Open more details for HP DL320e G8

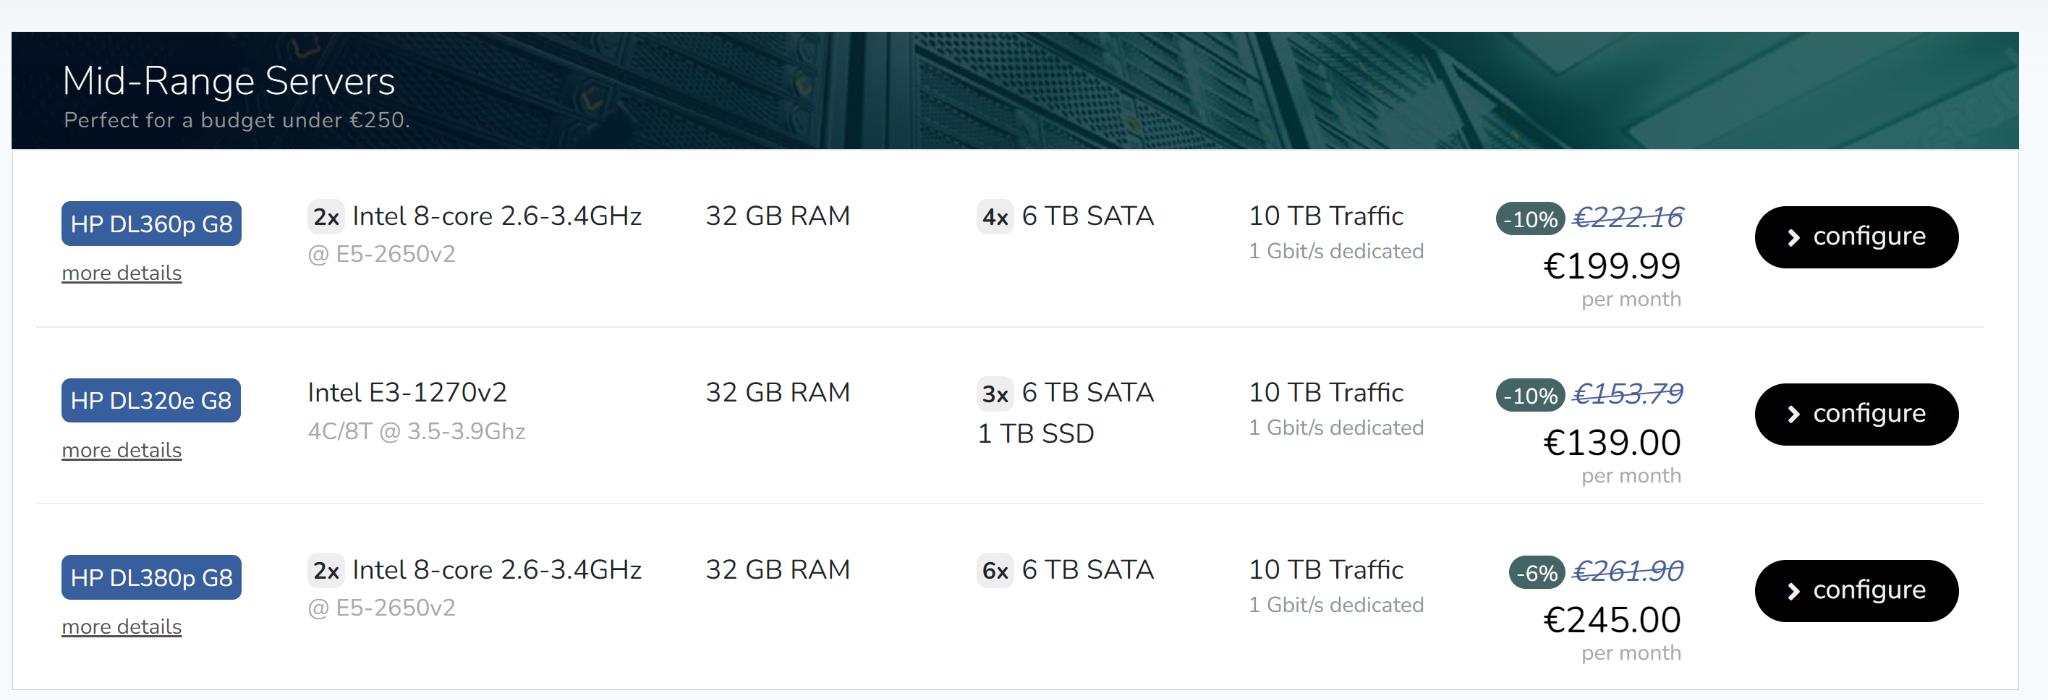click(x=122, y=450)
